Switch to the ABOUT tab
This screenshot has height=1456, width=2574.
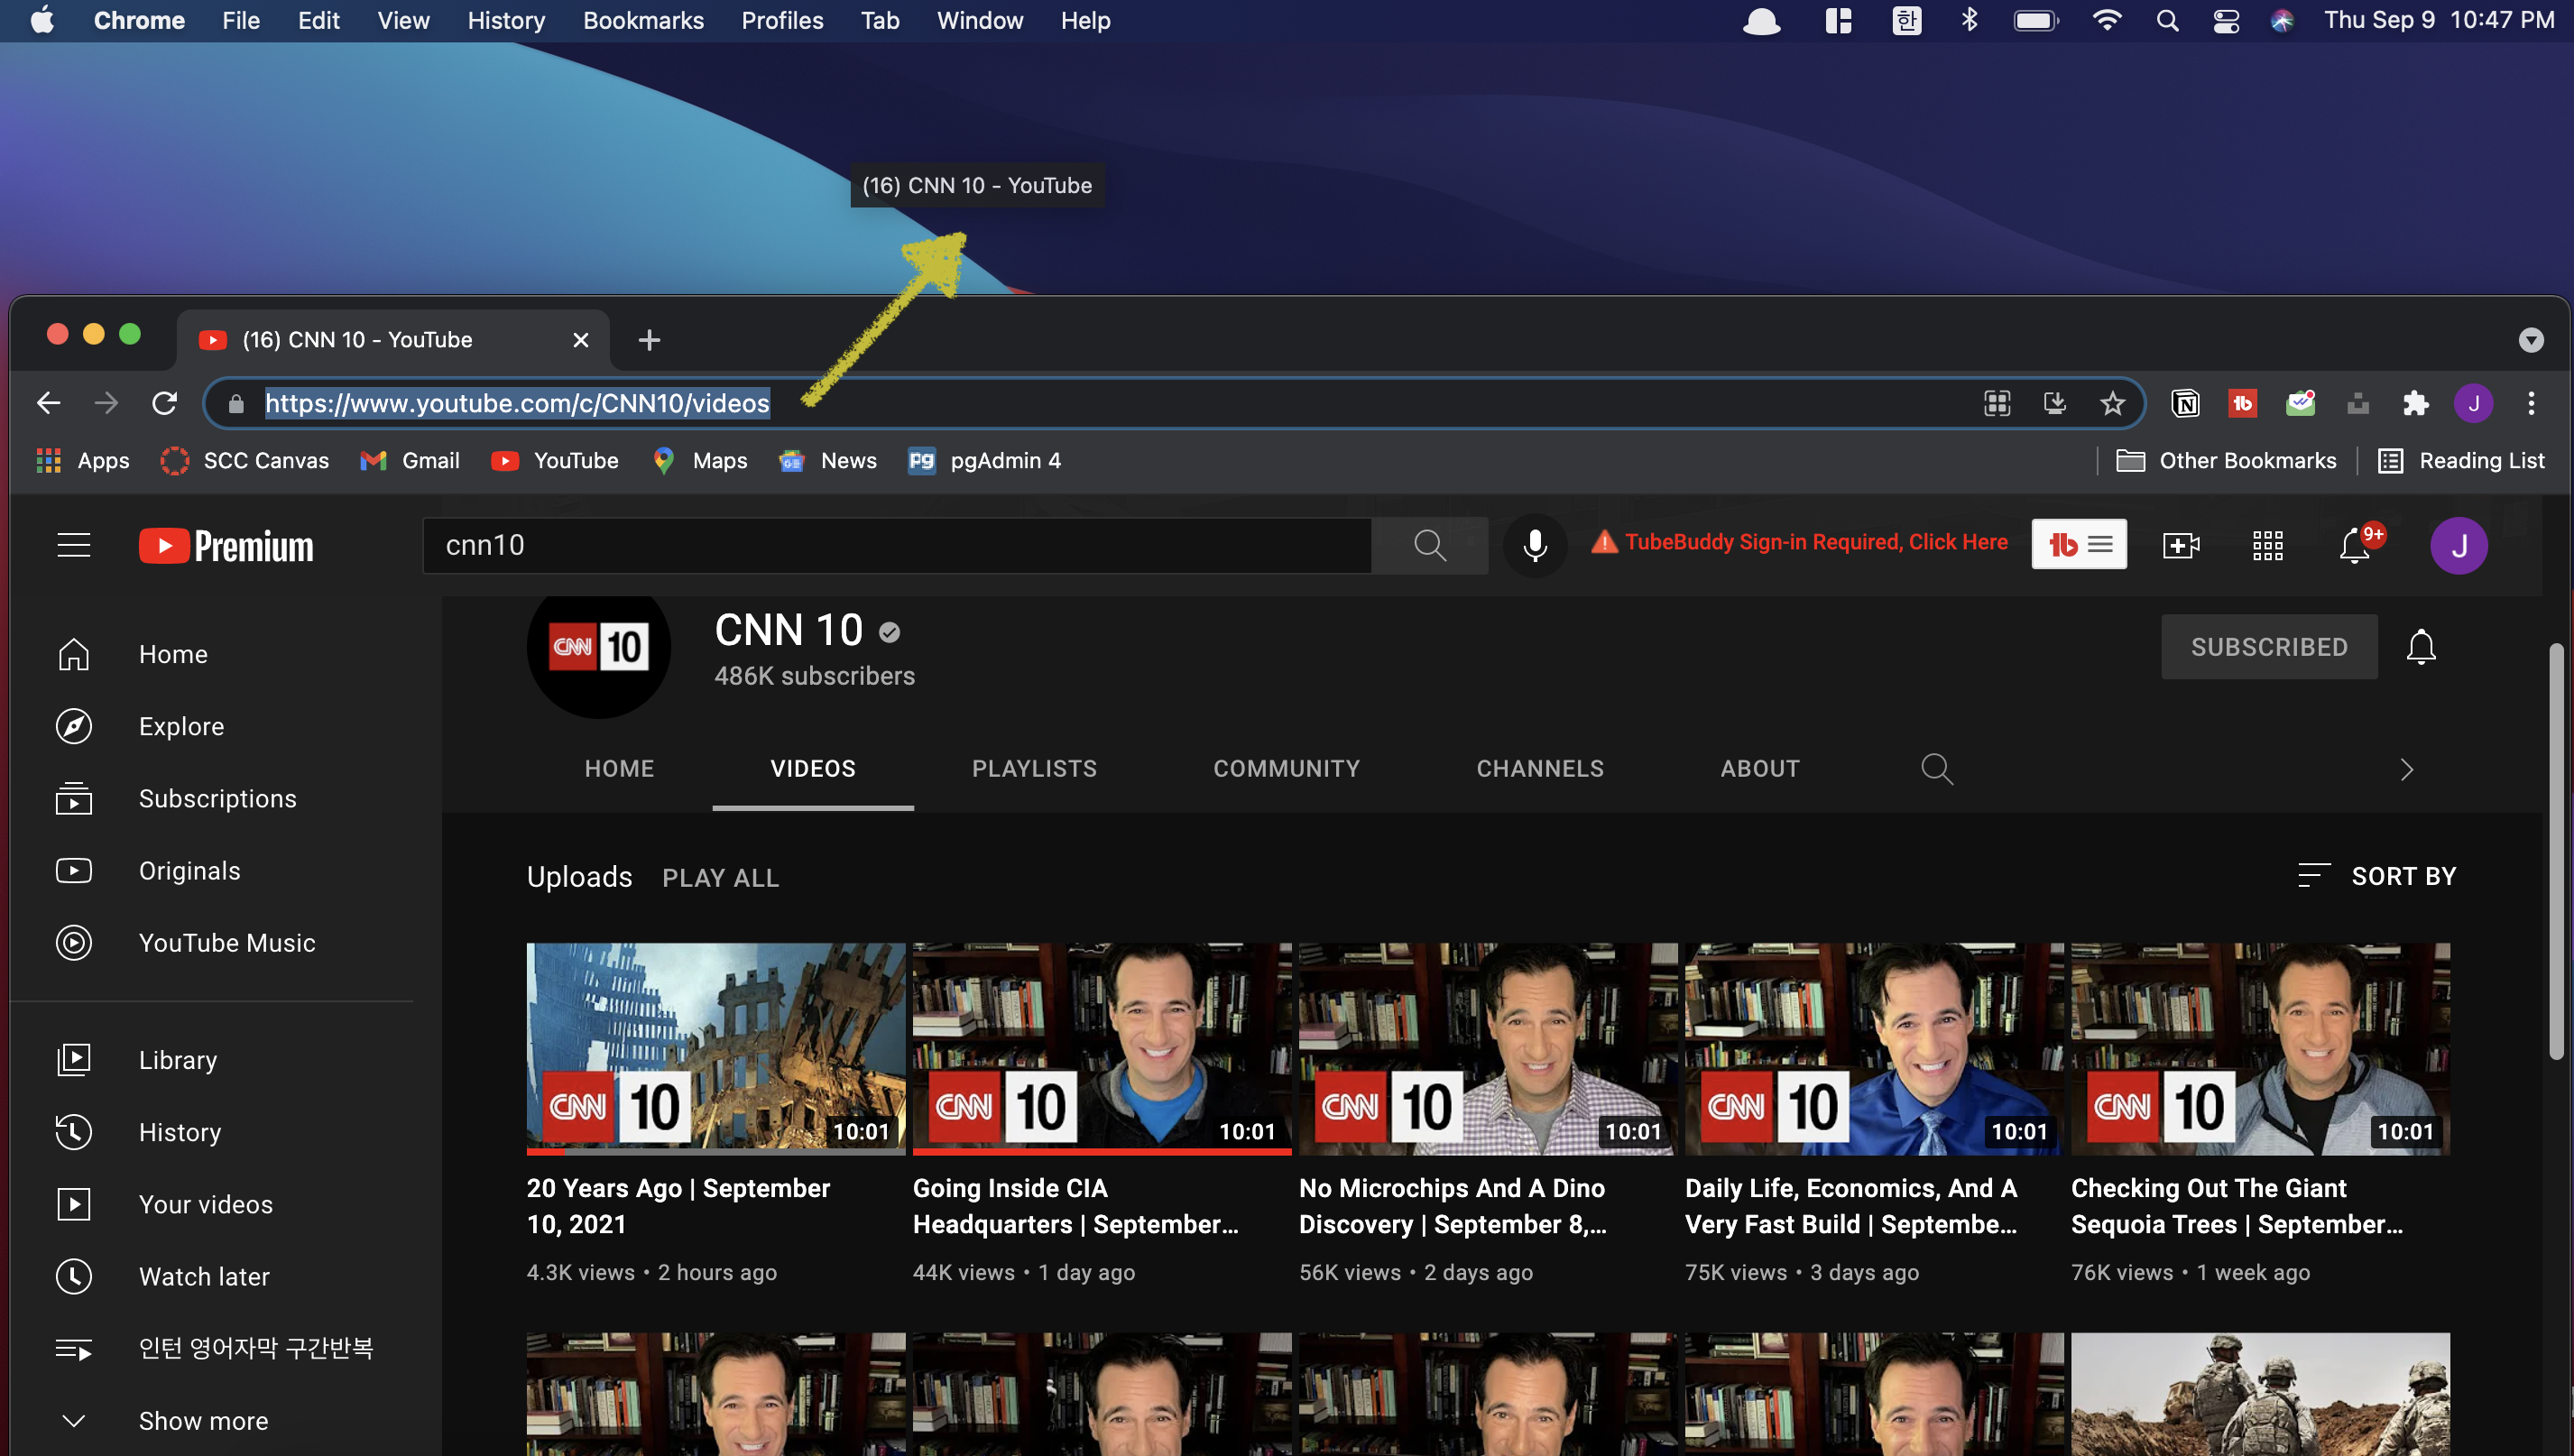pos(1759,769)
